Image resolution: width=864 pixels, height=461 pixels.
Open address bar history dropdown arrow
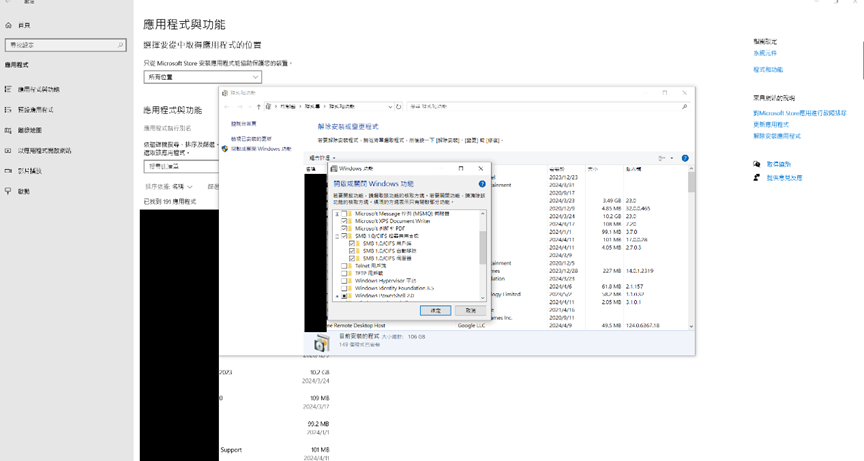pos(390,106)
